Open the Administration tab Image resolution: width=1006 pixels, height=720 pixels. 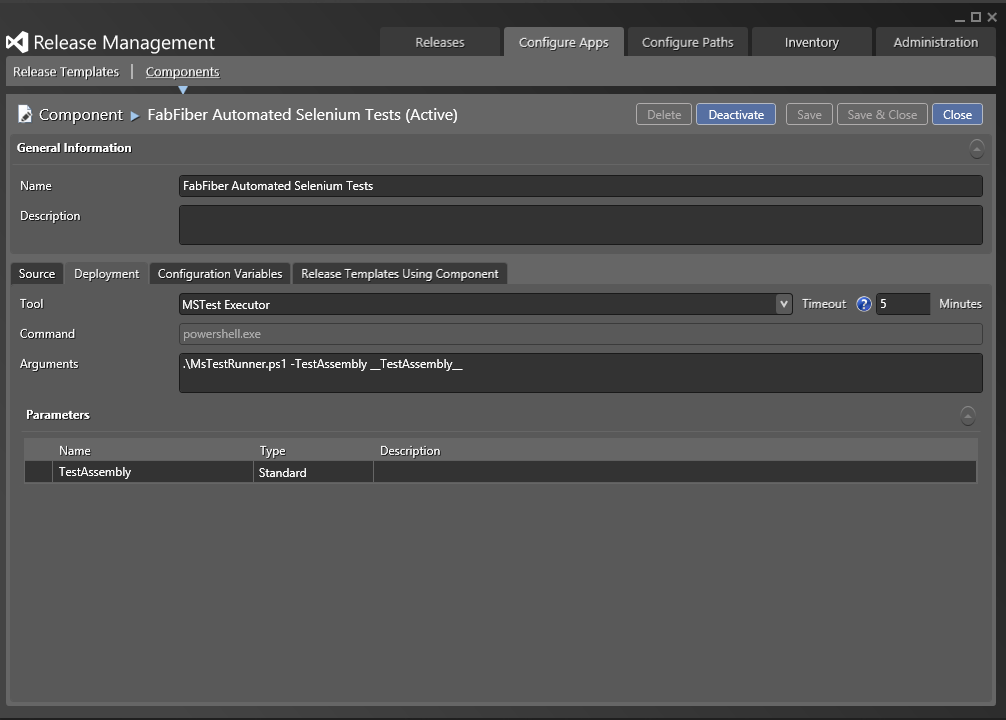[935, 42]
